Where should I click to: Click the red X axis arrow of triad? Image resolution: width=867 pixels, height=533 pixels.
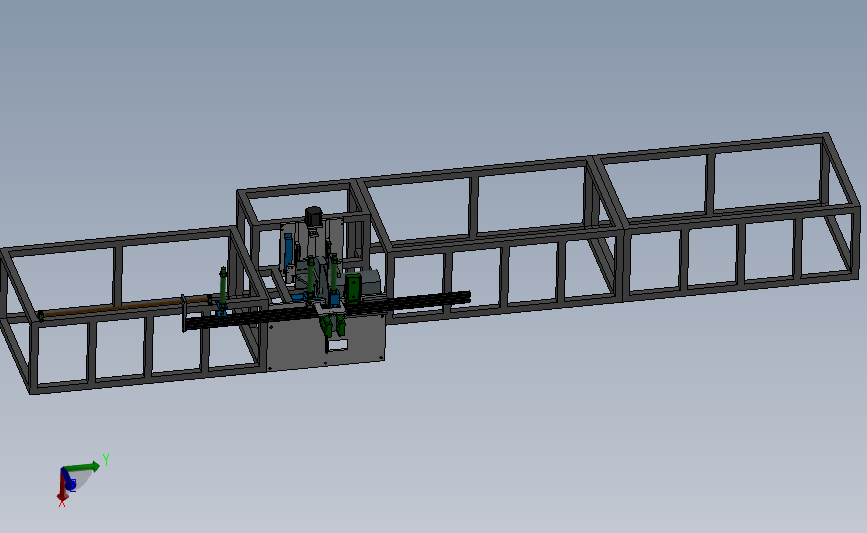tap(62, 487)
